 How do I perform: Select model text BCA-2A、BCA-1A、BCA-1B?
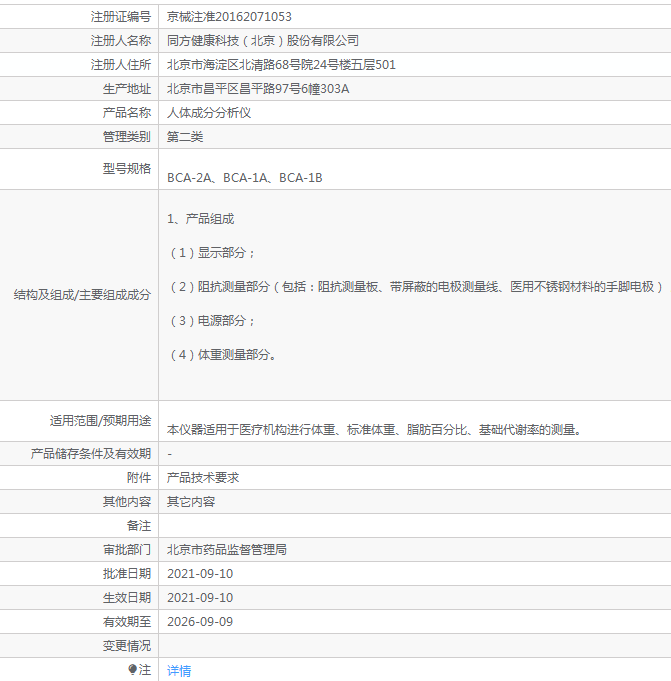click(245, 178)
